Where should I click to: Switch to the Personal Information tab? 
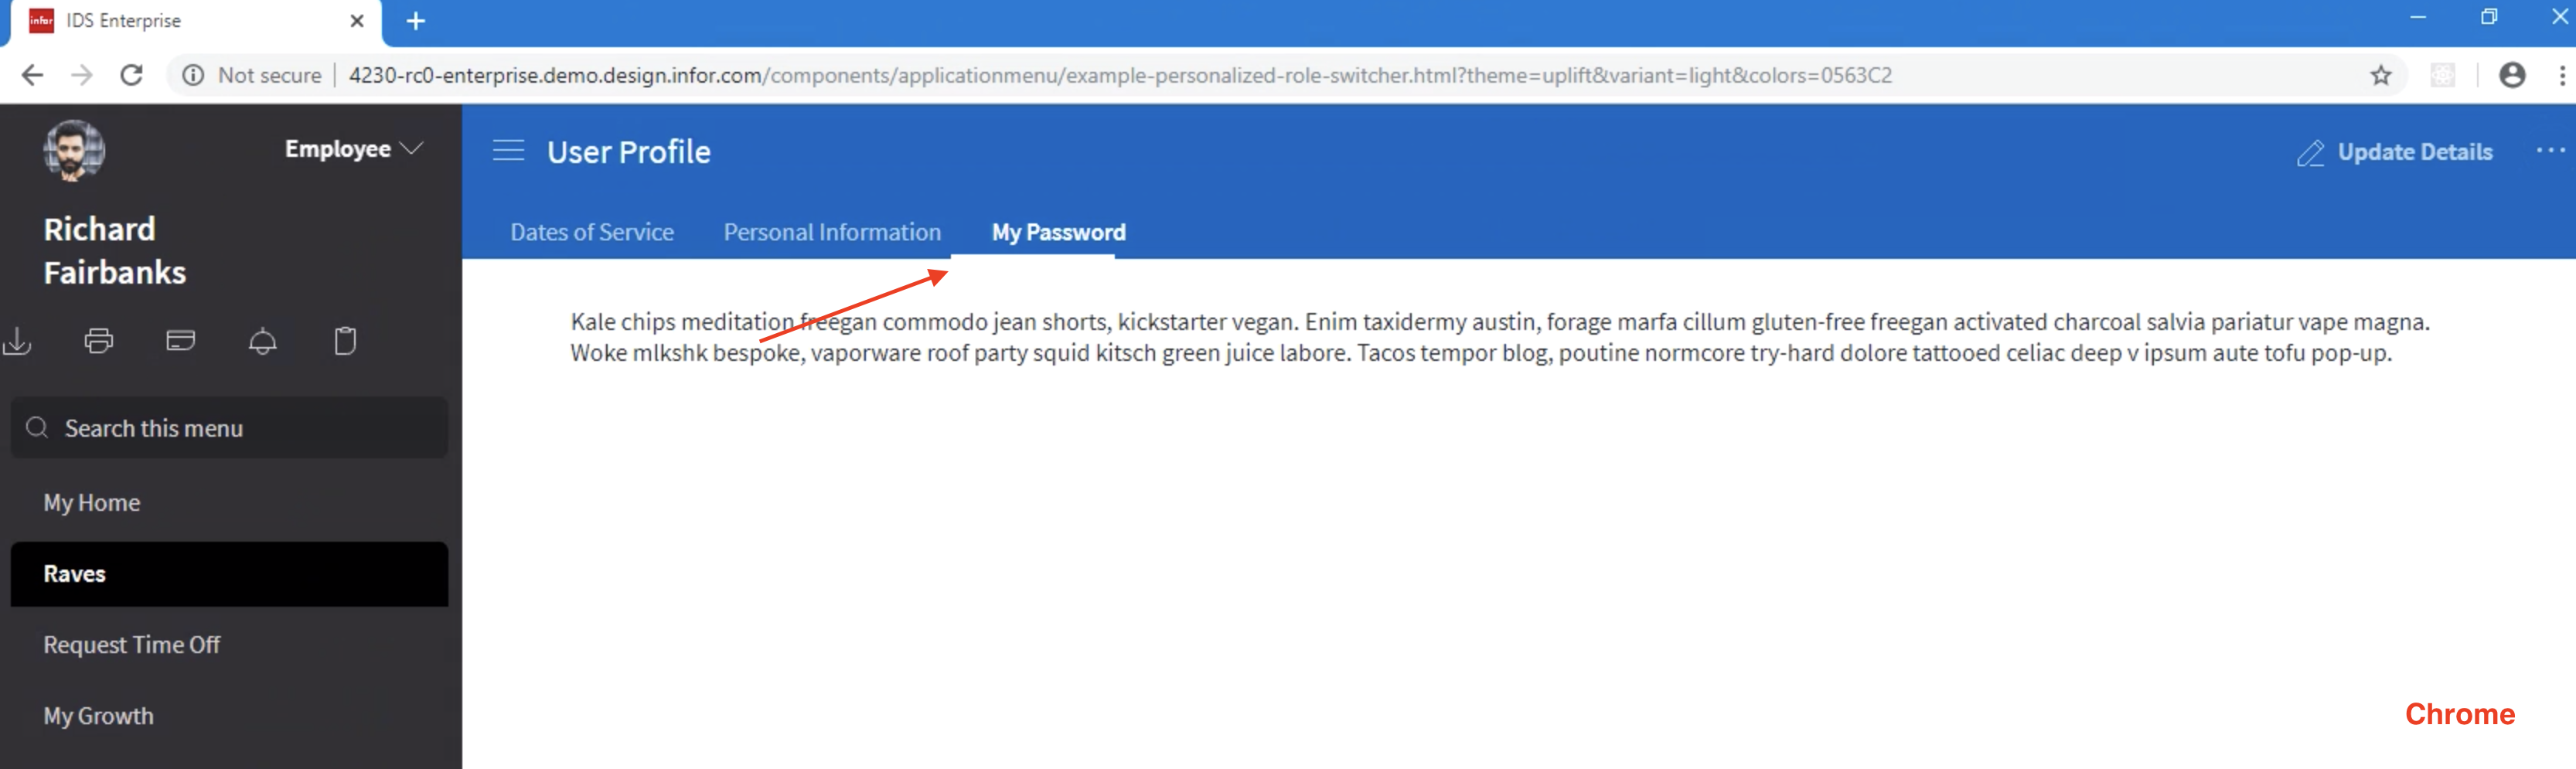(x=832, y=232)
